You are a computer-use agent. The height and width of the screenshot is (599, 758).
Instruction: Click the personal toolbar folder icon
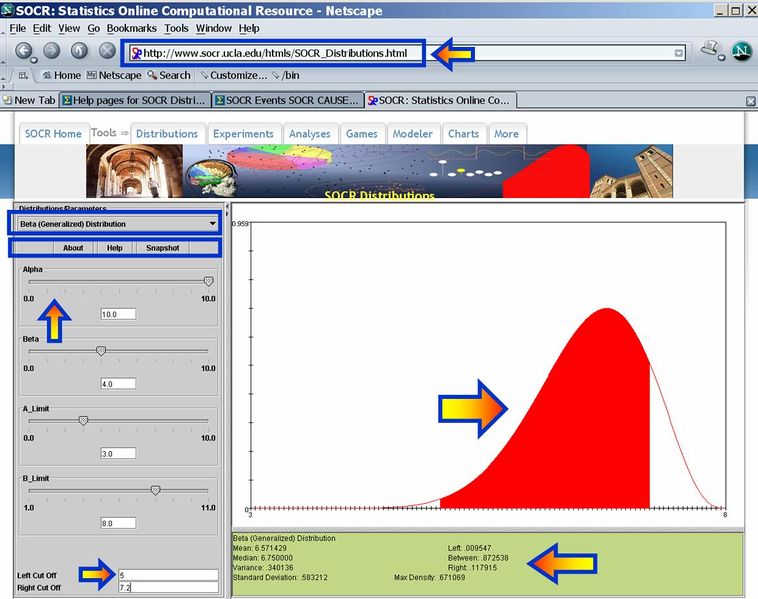pos(23,75)
